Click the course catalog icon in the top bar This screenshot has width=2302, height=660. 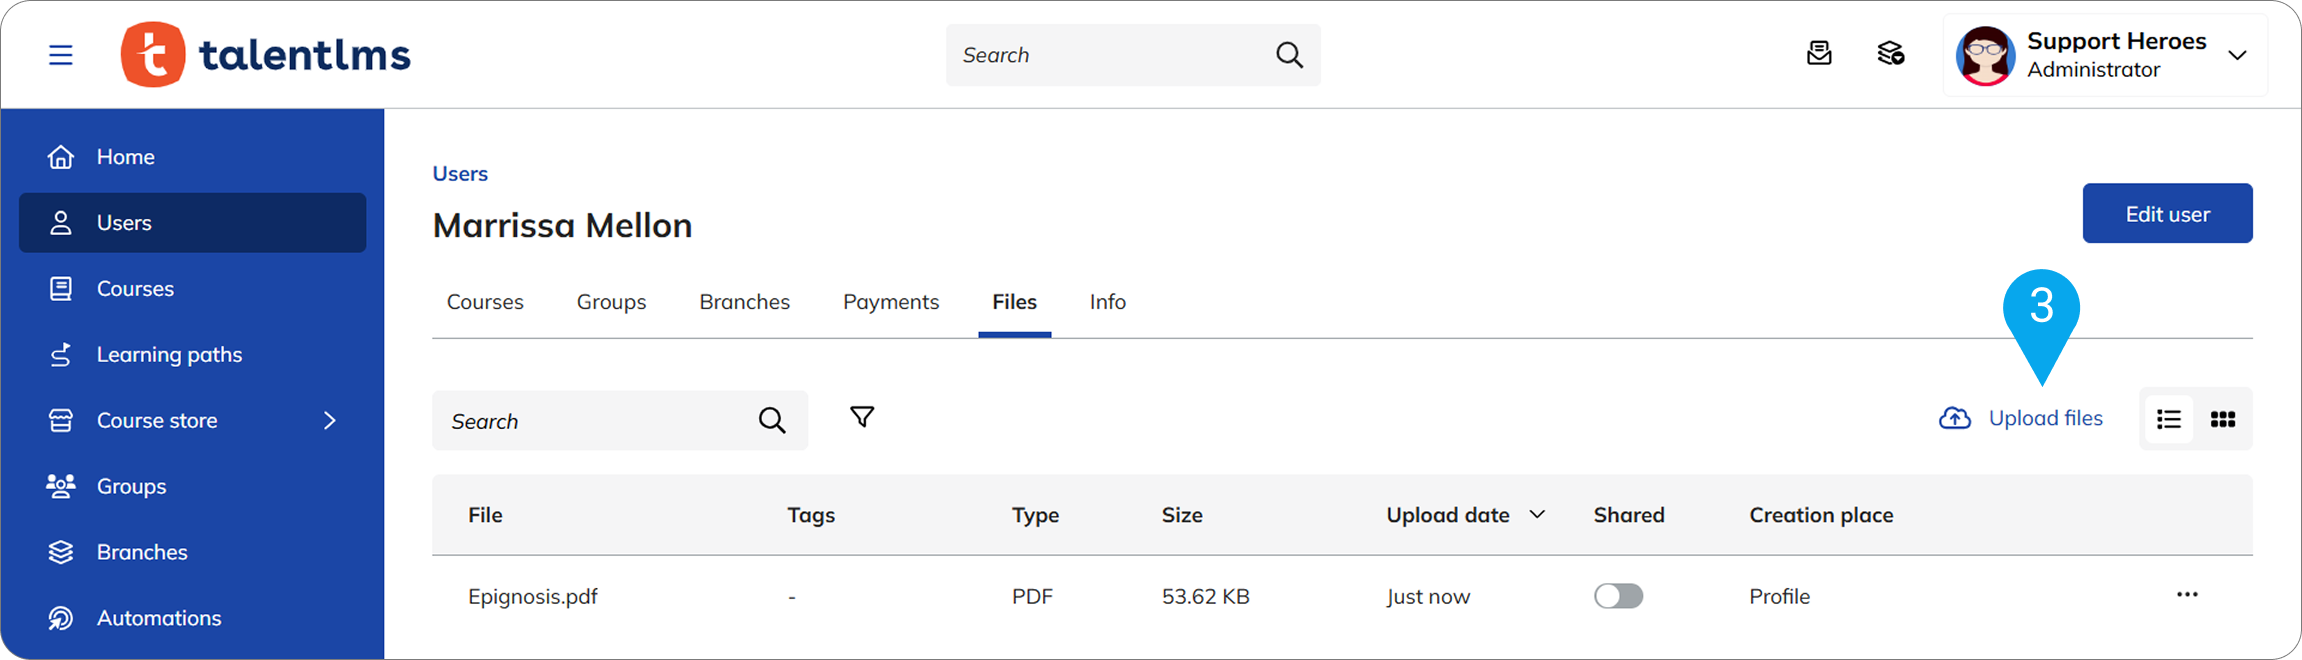1890,54
